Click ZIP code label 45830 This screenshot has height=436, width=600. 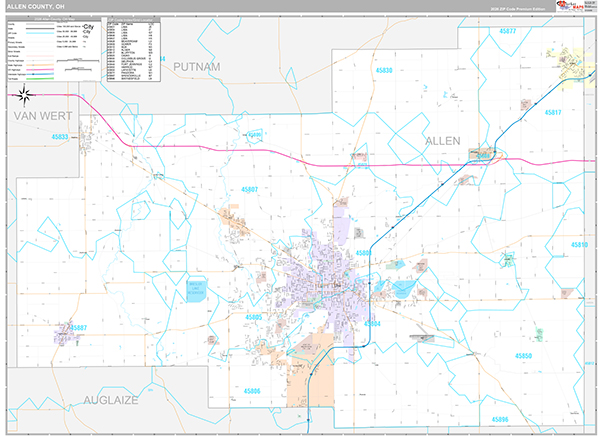(384, 70)
